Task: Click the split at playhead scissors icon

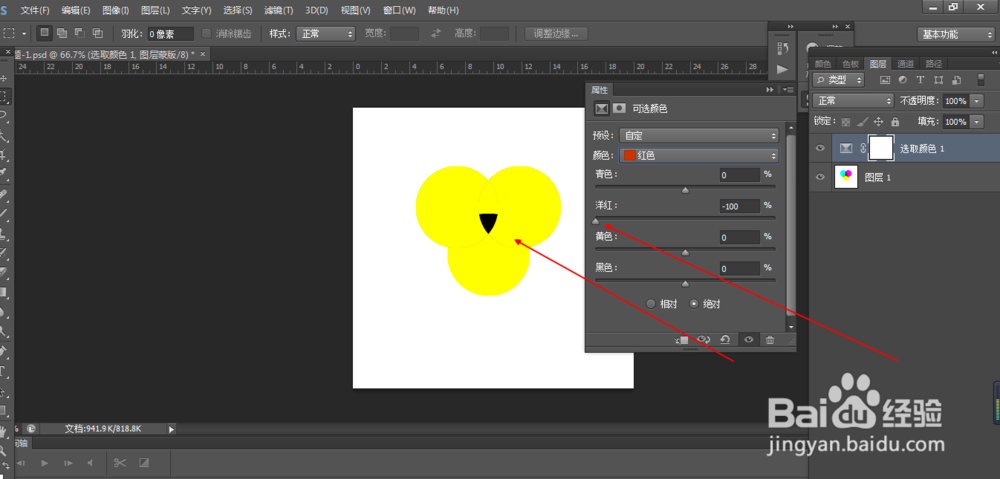Action: [120, 462]
